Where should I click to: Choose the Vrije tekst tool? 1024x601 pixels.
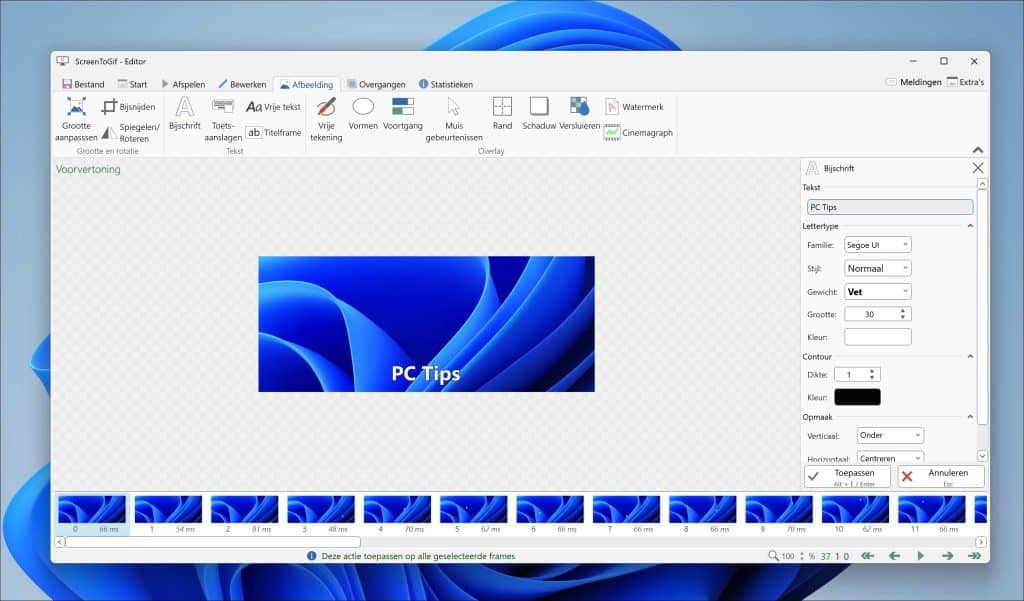pos(273,106)
